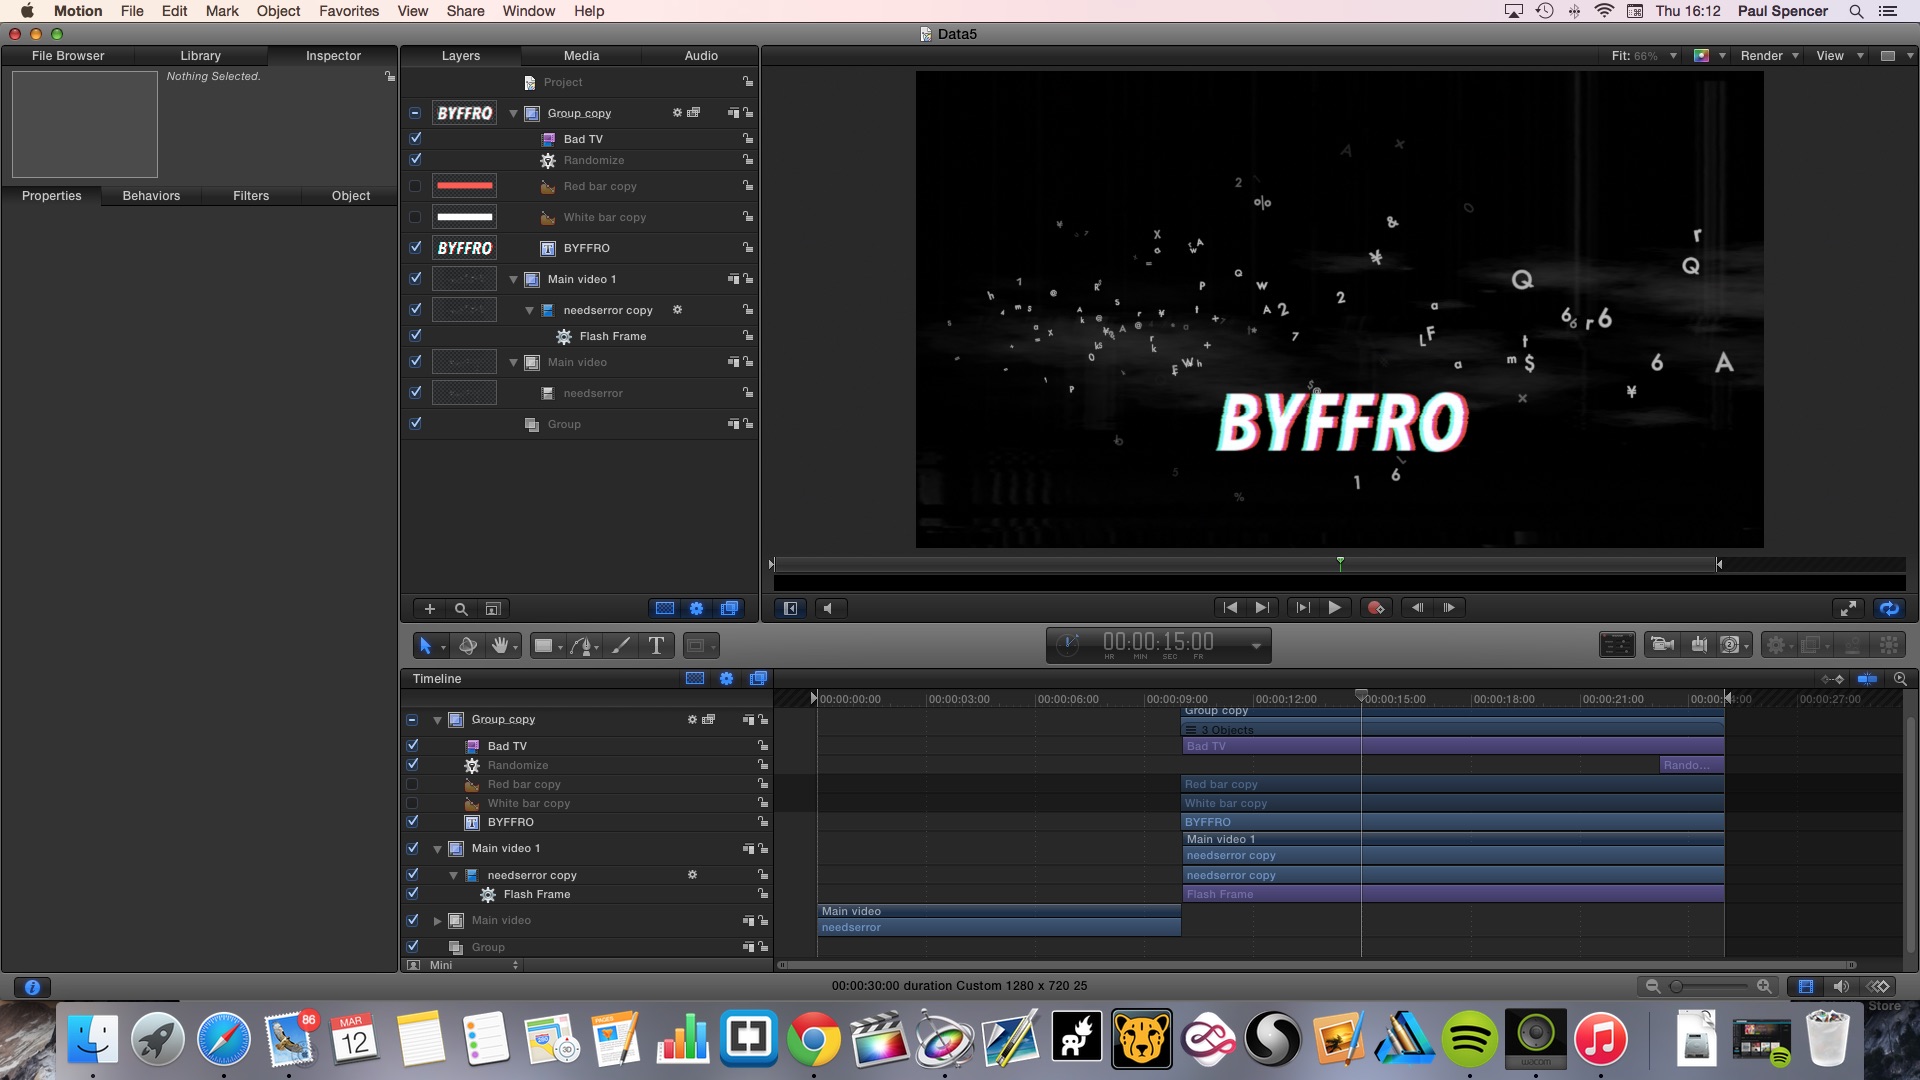The image size is (1920, 1080).
Task: Choose the Paint Stroke tool
Action: tap(621, 646)
